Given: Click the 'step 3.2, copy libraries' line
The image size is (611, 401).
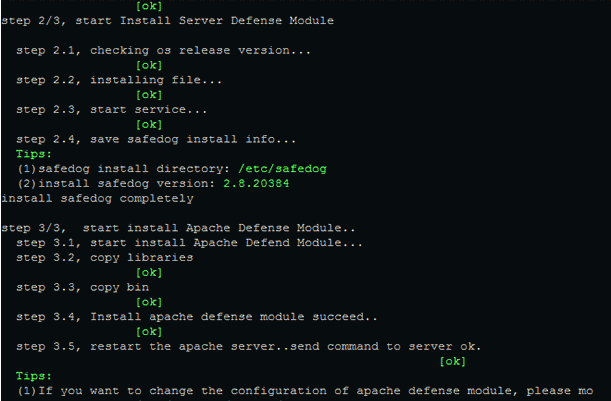Looking at the screenshot, I should point(104,258).
